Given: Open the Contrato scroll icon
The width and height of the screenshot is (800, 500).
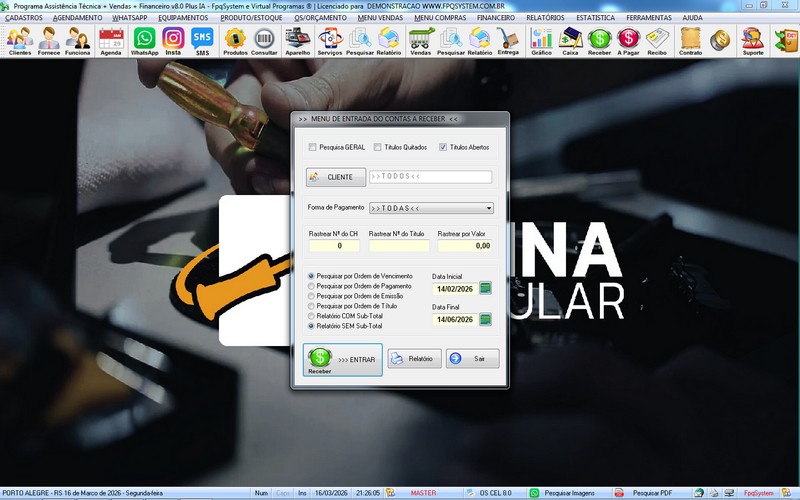Looking at the screenshot, I should (690, 41).
